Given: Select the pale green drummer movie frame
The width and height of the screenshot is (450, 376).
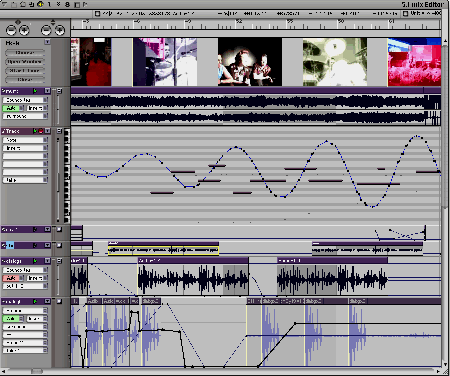Looking at the screenshot, I should tap(335, 62).
